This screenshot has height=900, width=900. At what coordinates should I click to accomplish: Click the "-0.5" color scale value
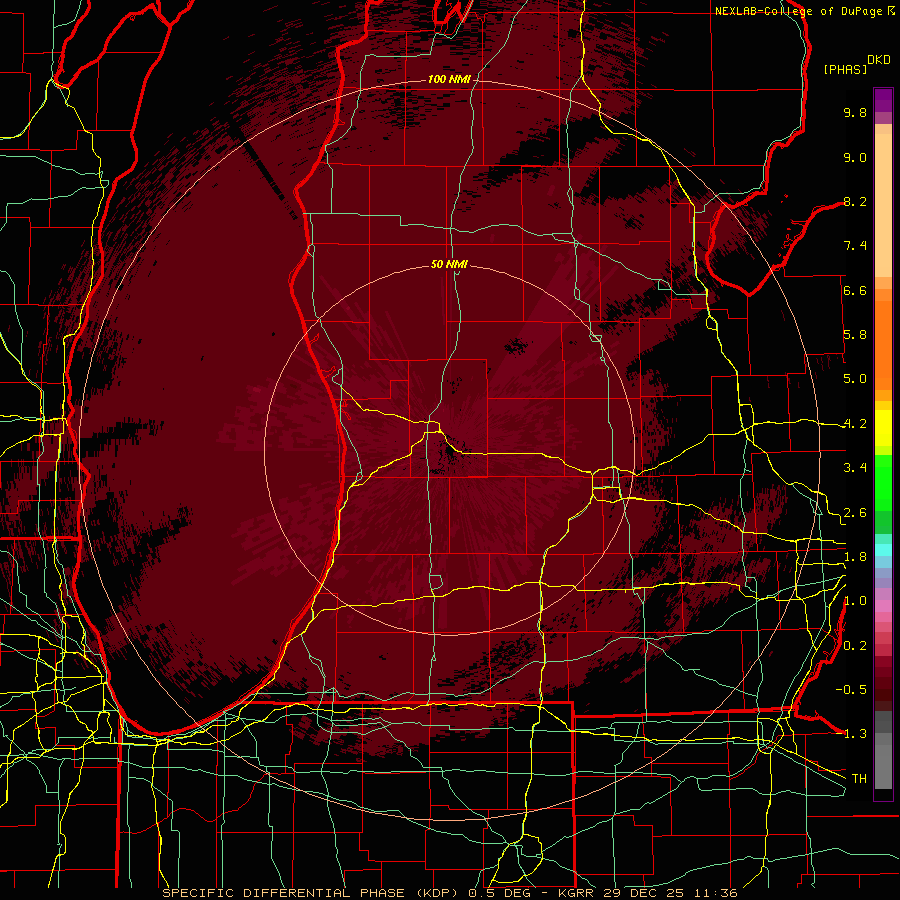(x=851, y=690)
